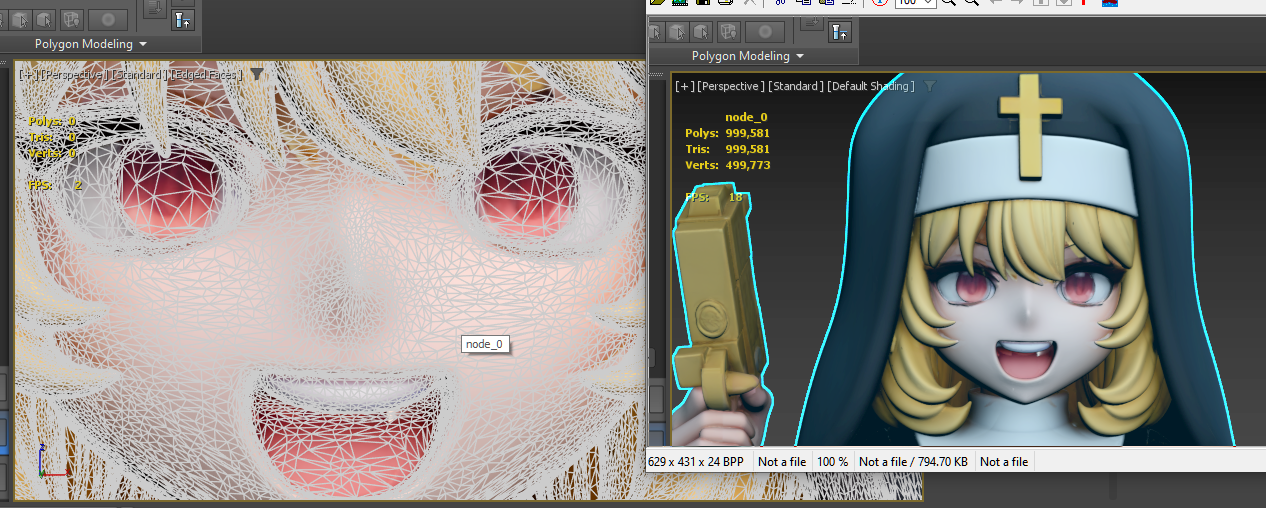
Task: Click the node_0 tooltip label in left viewport
Action: tap(486, 344)
